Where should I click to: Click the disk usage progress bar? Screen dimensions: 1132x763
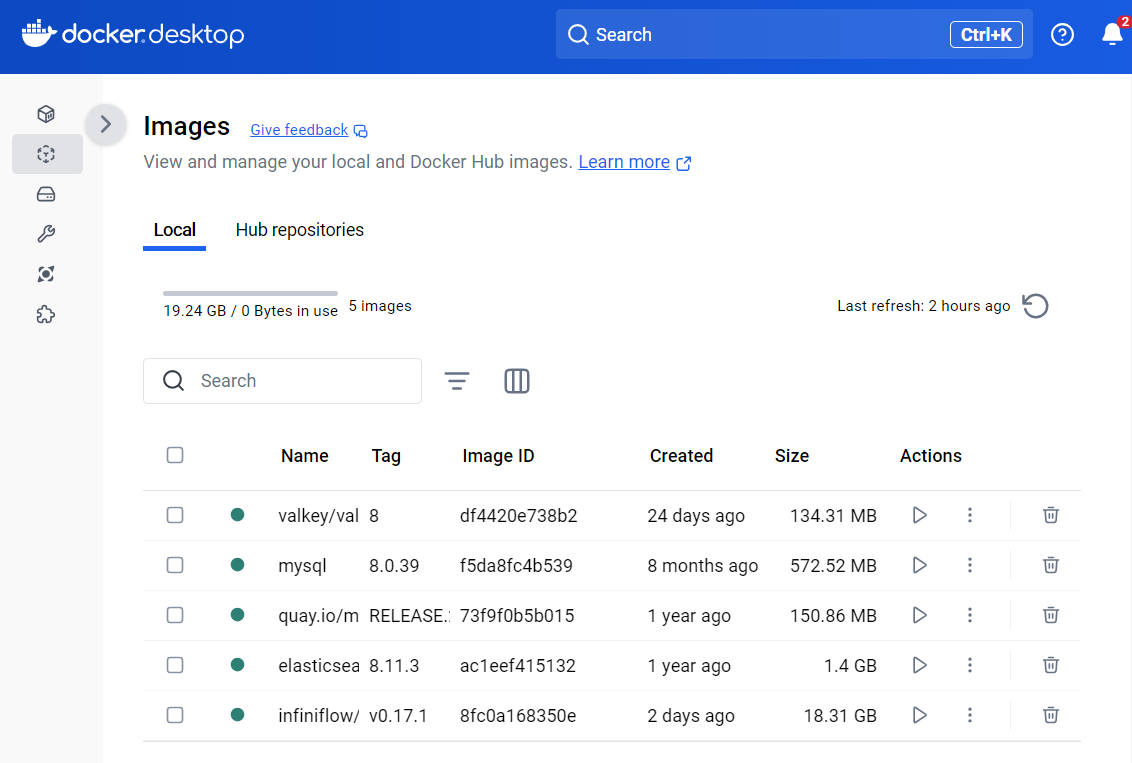pos(251,293)
